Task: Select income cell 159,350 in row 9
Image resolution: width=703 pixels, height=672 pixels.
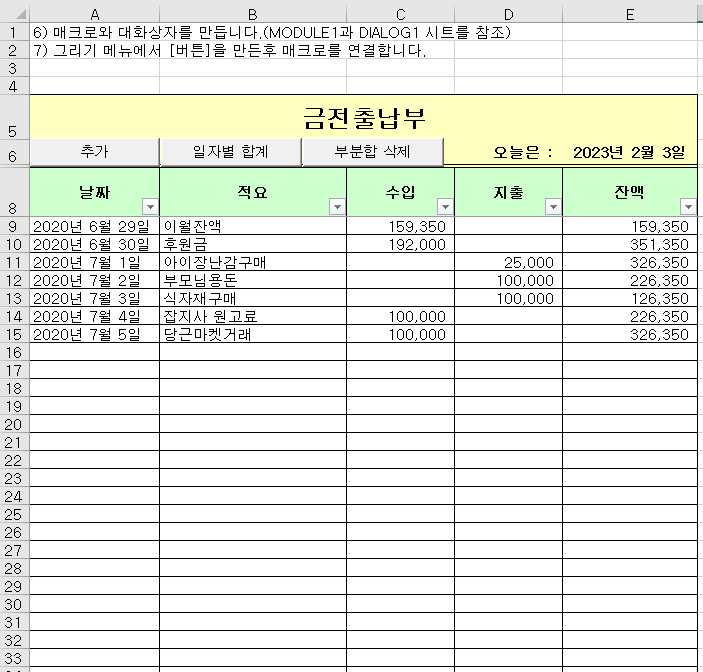Action: 400,226
